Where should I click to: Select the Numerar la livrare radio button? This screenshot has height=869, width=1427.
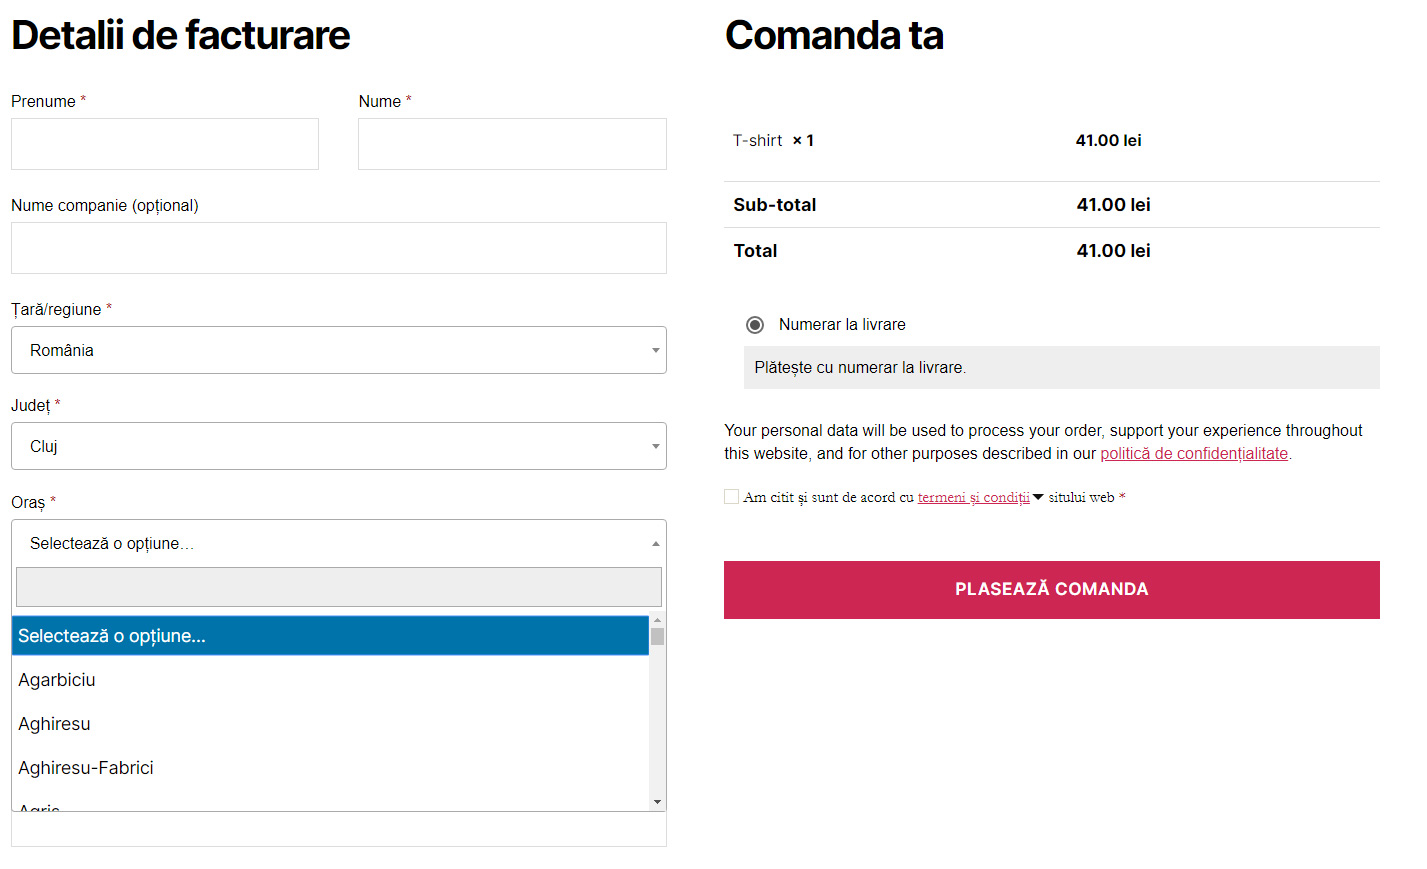click(x=755, y=325)
